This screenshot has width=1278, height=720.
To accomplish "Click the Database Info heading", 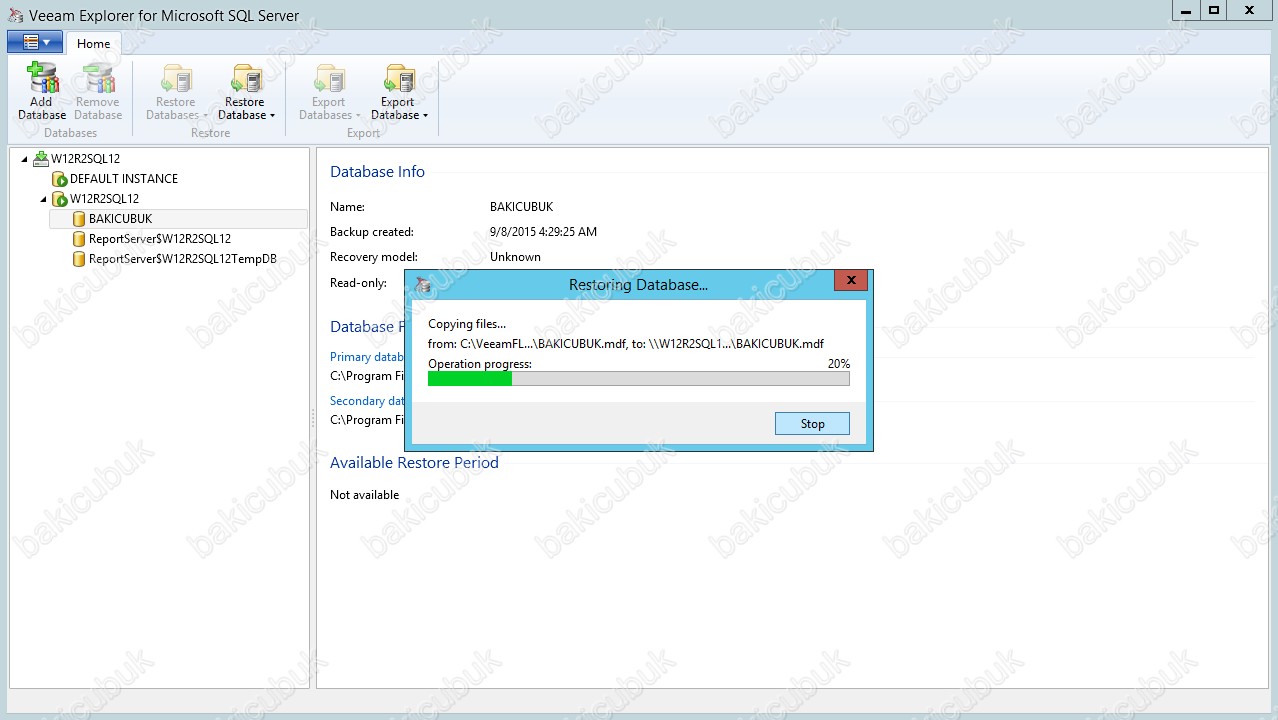I will [x=377, y=172].
